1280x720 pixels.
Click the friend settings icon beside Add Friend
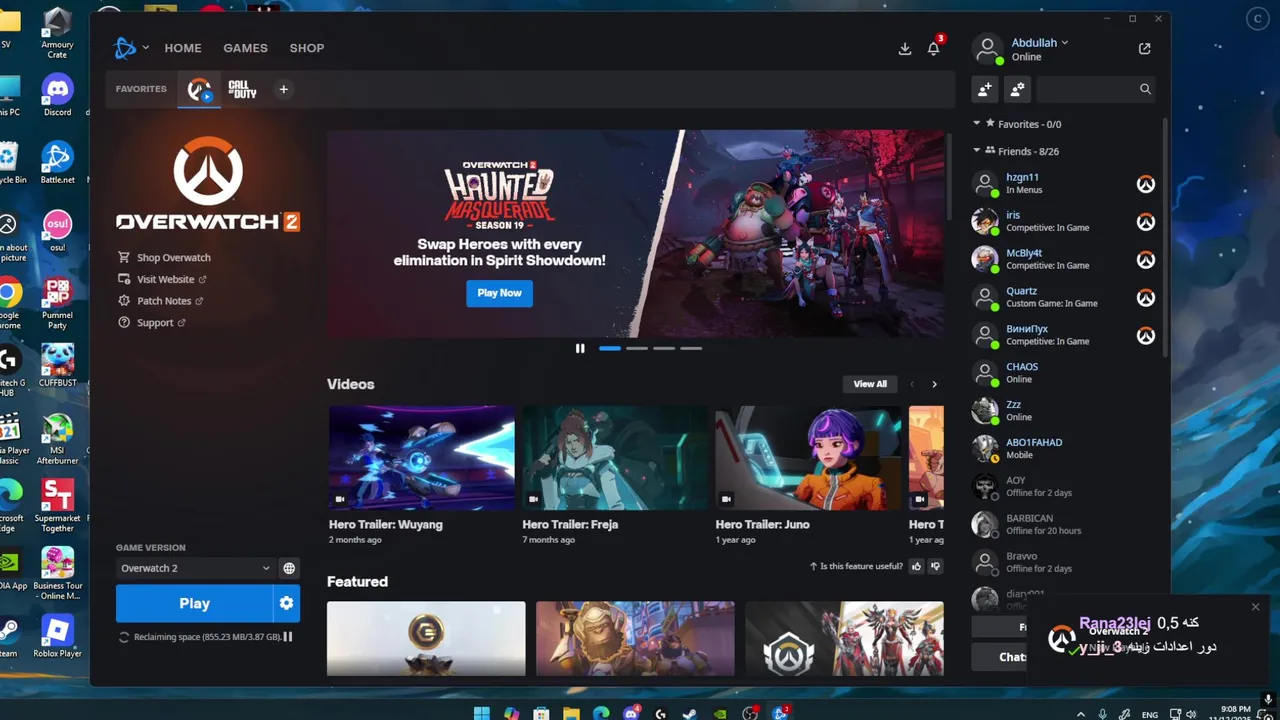[x=1017, y=89]
